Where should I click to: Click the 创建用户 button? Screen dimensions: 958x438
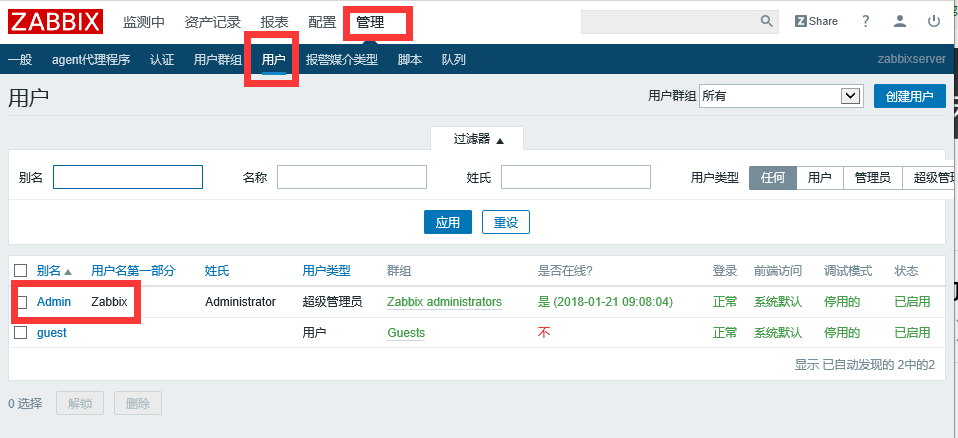(910, 96)
